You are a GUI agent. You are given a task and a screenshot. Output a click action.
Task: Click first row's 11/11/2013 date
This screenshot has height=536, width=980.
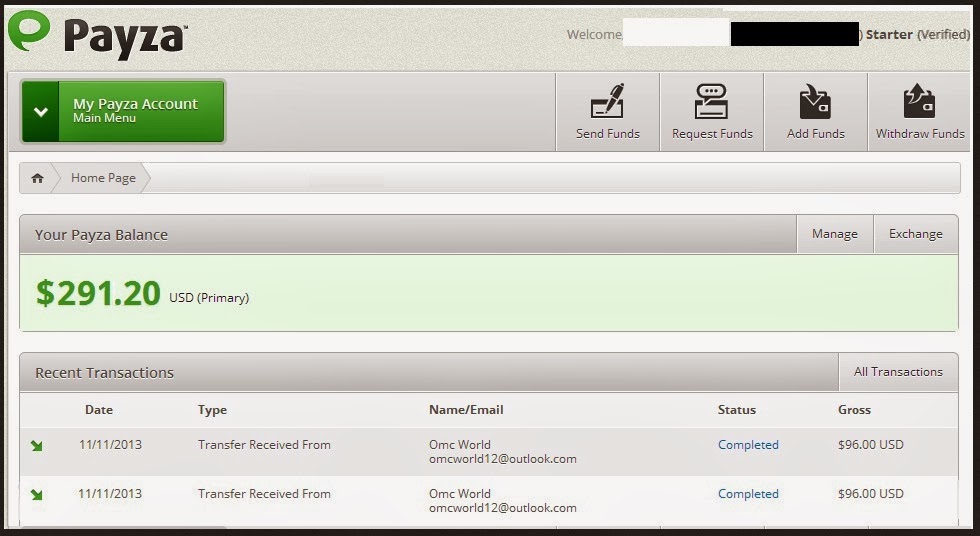pos(110,445)
